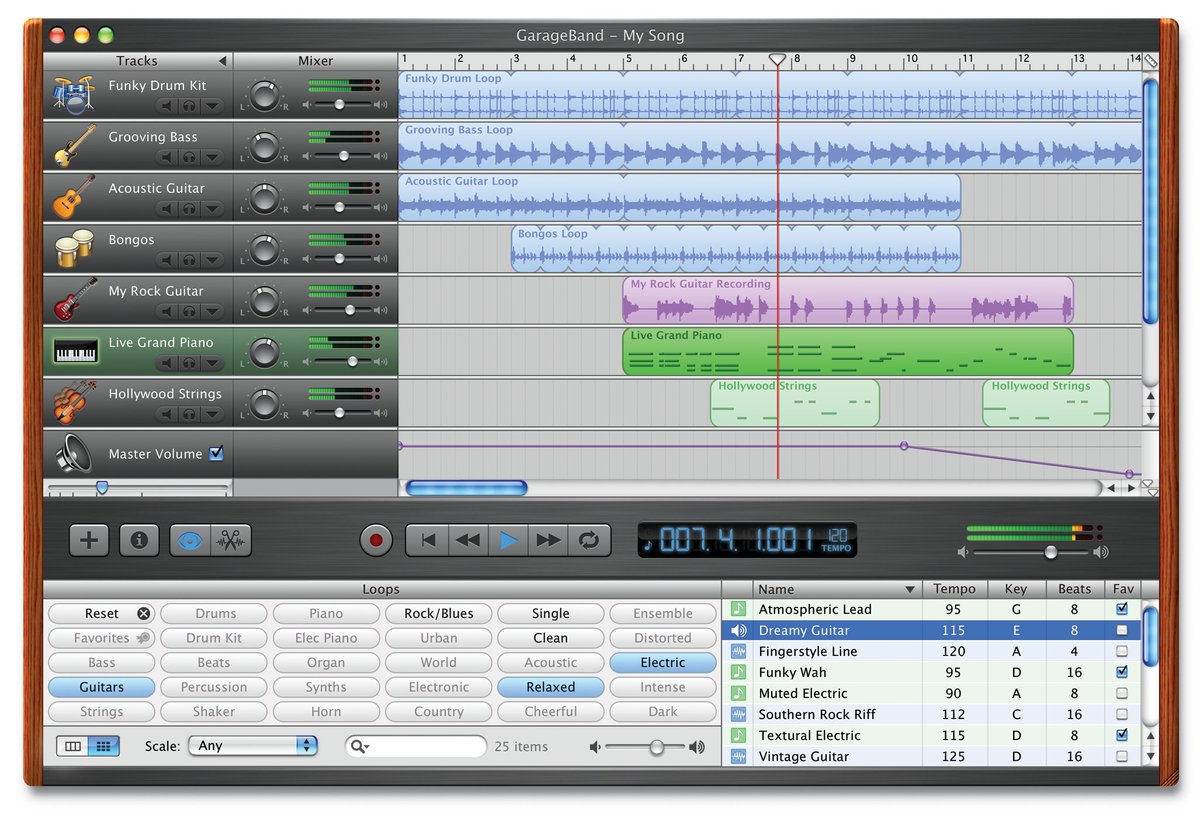Toggle the Loop Browser eye button
The height and width of the screenshot is (820, 1200).
pos(190,540)
